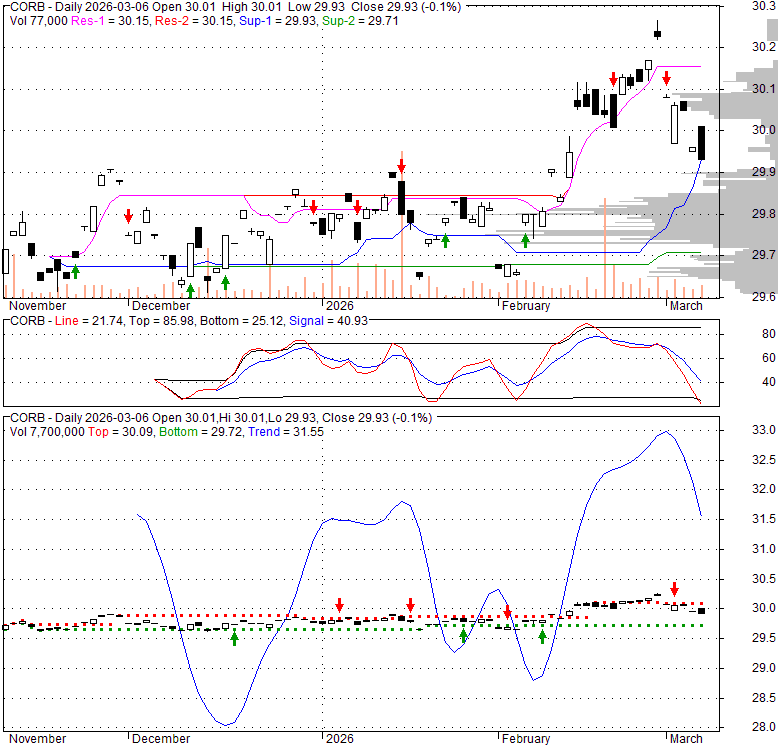Click the 30.3 value on the top price scale

pyautogui.click(x=762, y=5)
